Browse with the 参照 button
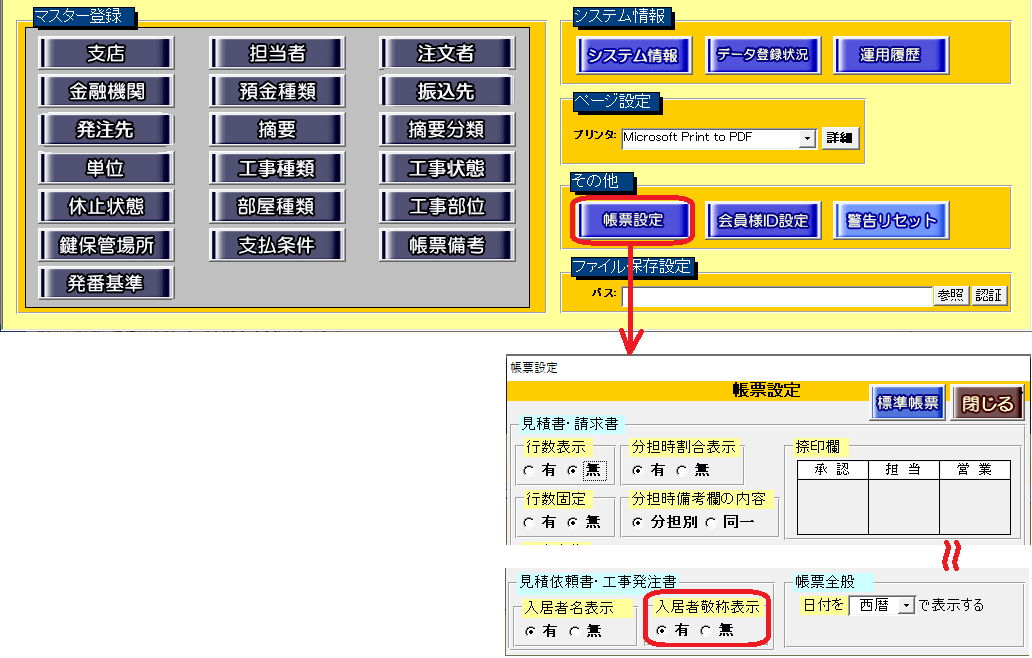This screenshot has width=1032, height=658. pyautogui.click(x=951, y=296)
